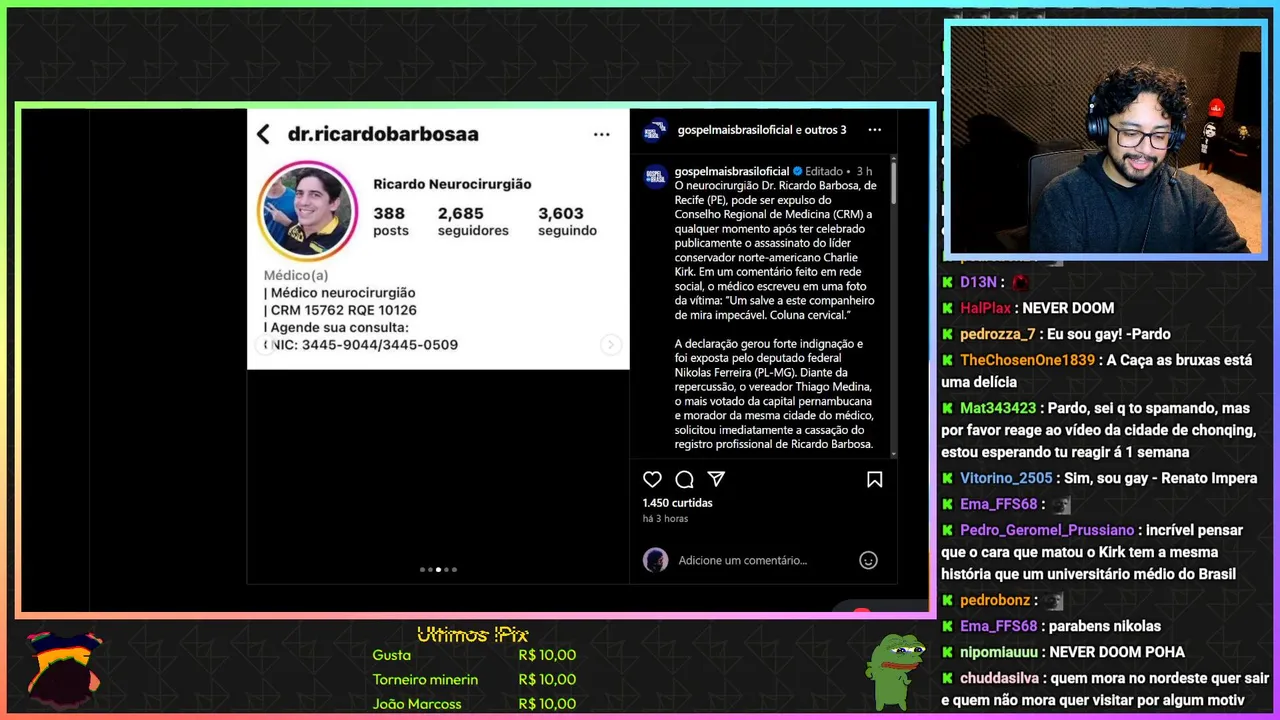Go to the previous carousel image arrow
The height and width of the screenshot is (720, 1280).
[266, 345]
